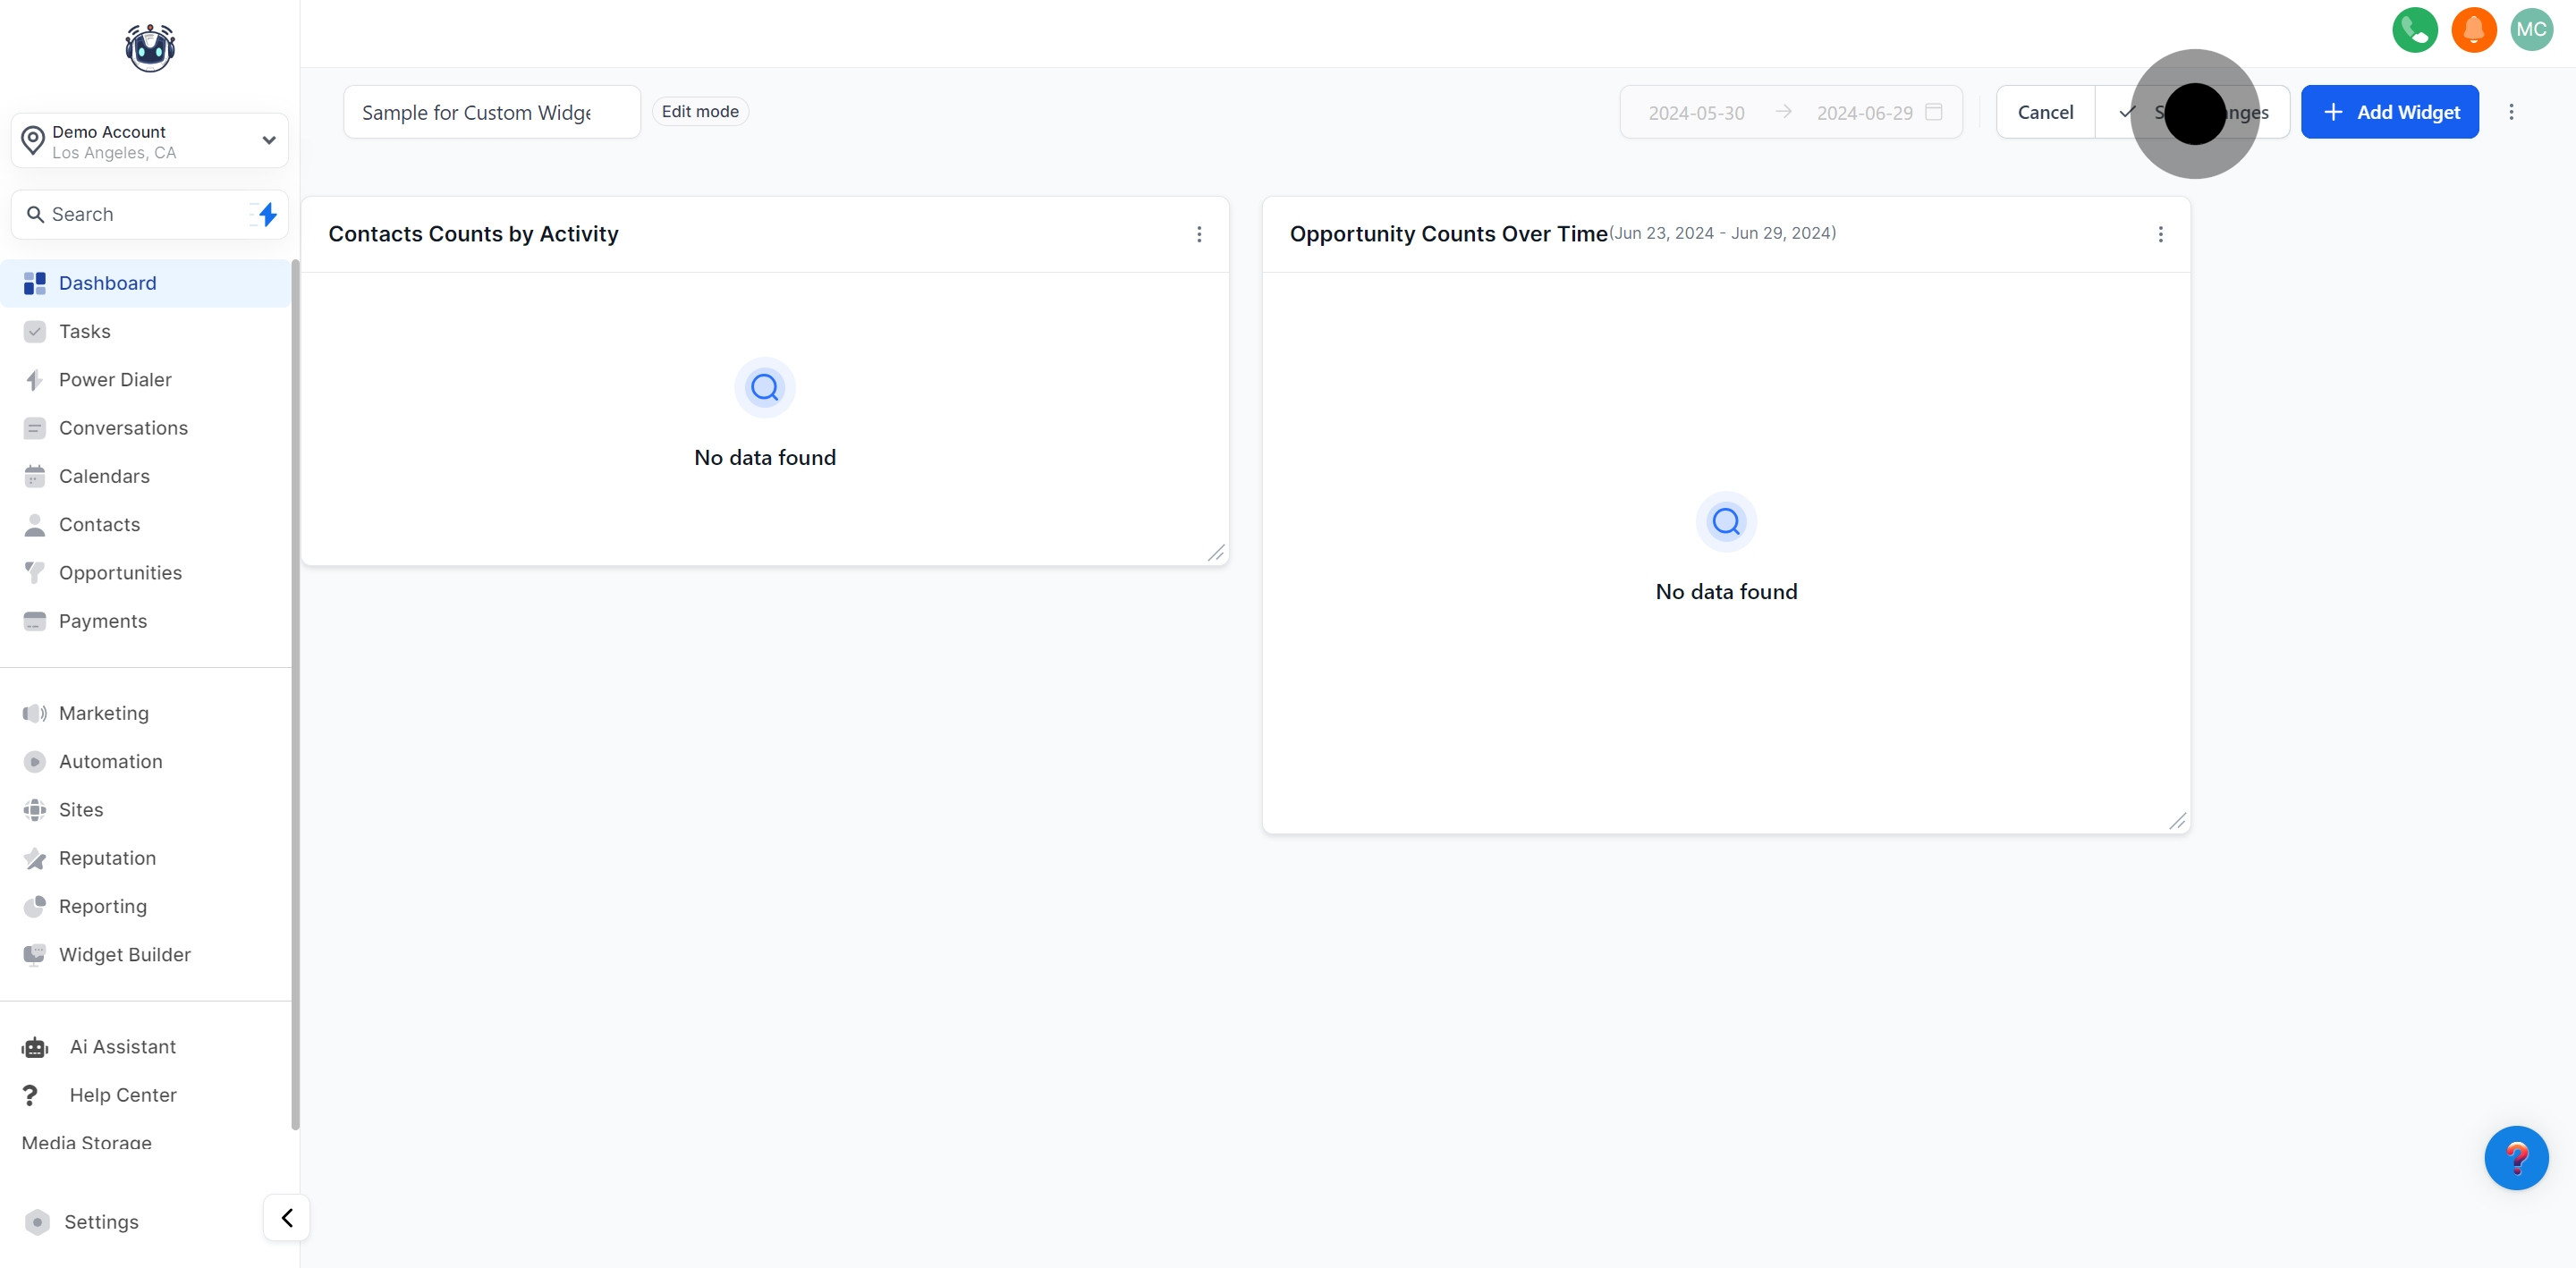Image resolution: width=2576 pixels, height=1268 pixels.
Task: Click the green phone call icon
Action: (x=2414, y=30)
